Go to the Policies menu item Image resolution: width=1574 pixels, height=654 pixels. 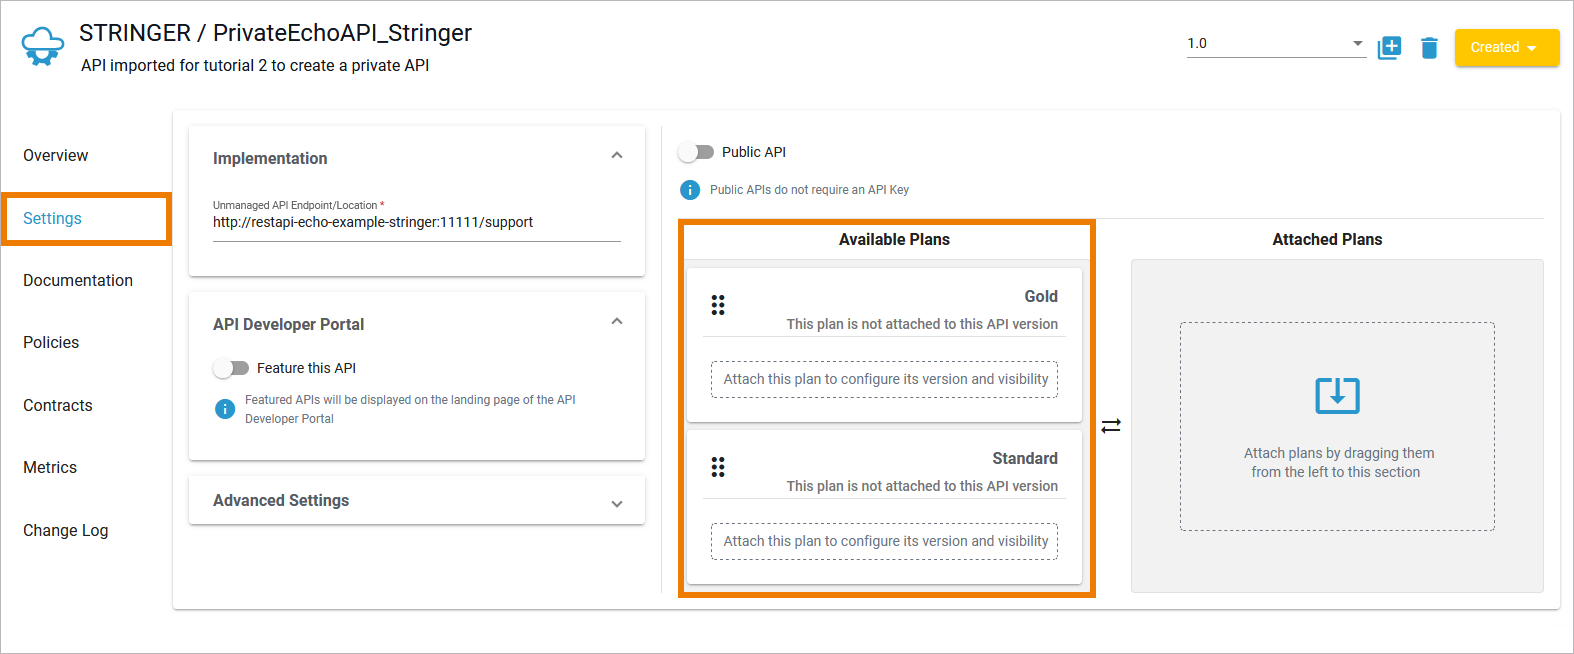[x=51, y=342]
